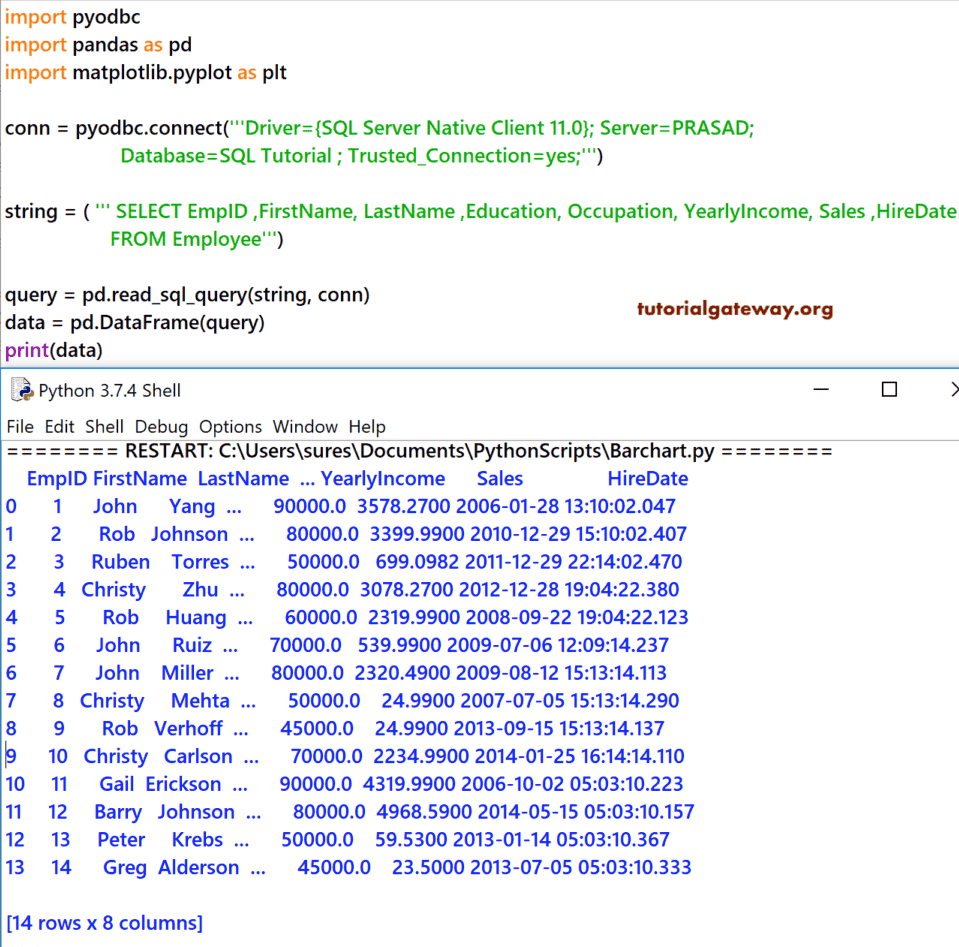Click hire date 2013-07-05 05:03:10.333
The width and height of the screenshot is (959, 947).
581,867
